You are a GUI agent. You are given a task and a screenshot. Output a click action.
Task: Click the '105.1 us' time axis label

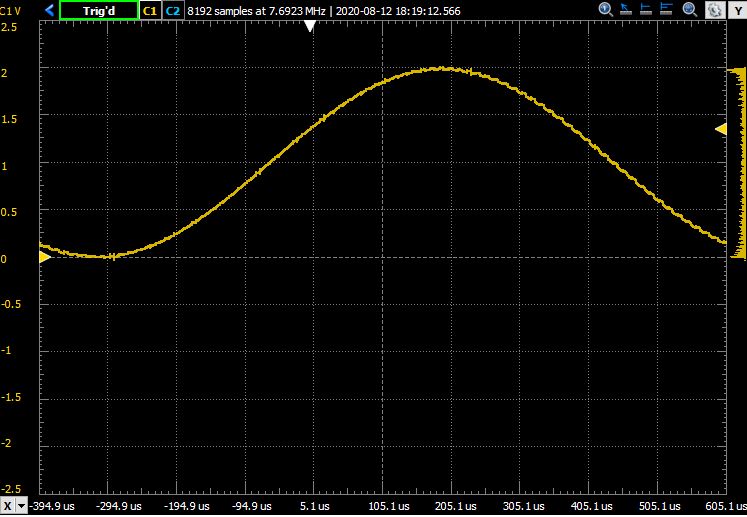click(389, 506)
